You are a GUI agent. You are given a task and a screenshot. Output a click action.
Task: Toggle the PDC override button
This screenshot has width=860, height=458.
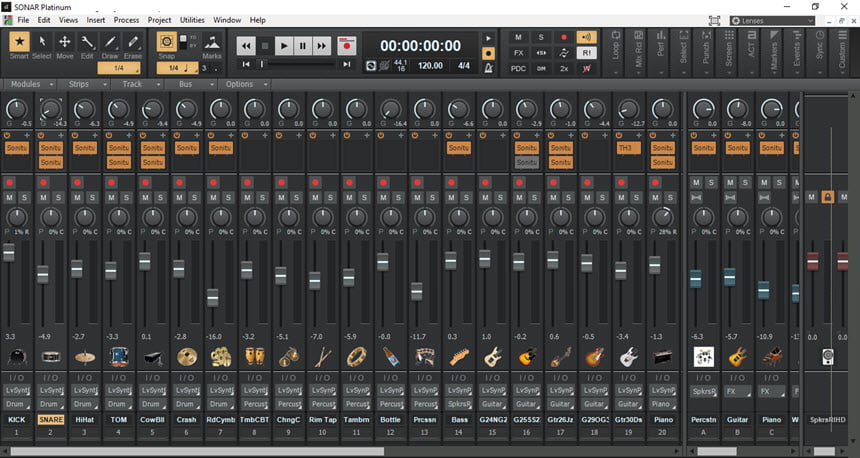click(x=518, y=68)
